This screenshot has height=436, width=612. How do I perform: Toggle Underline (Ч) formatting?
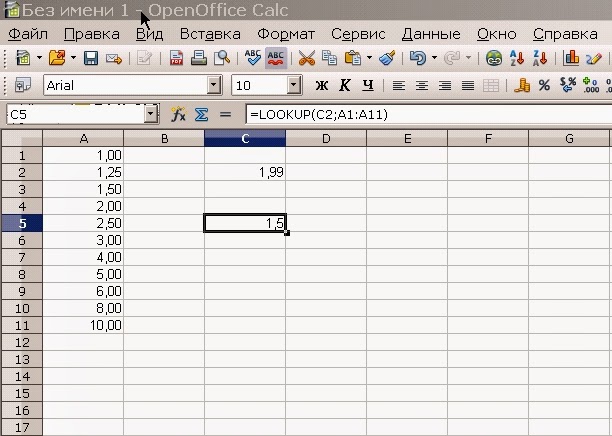[368, 85]
